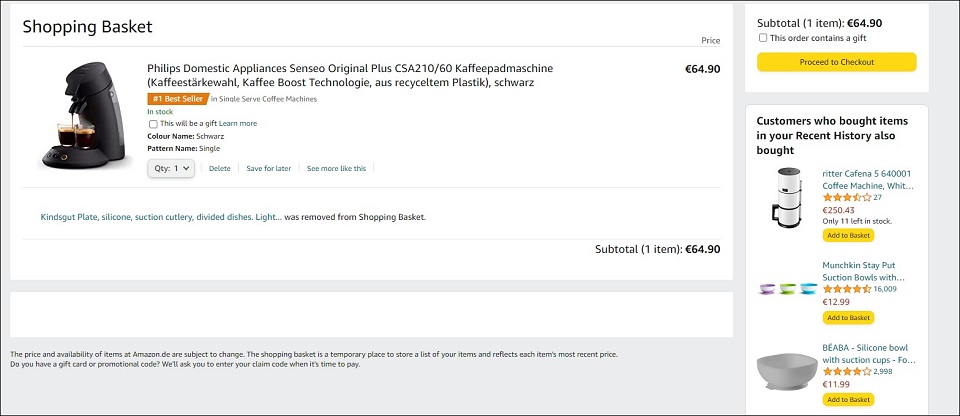This screenshot has height=416, width=960.
Task: Click the BÉABA bowl star rating
Action: 847,371
